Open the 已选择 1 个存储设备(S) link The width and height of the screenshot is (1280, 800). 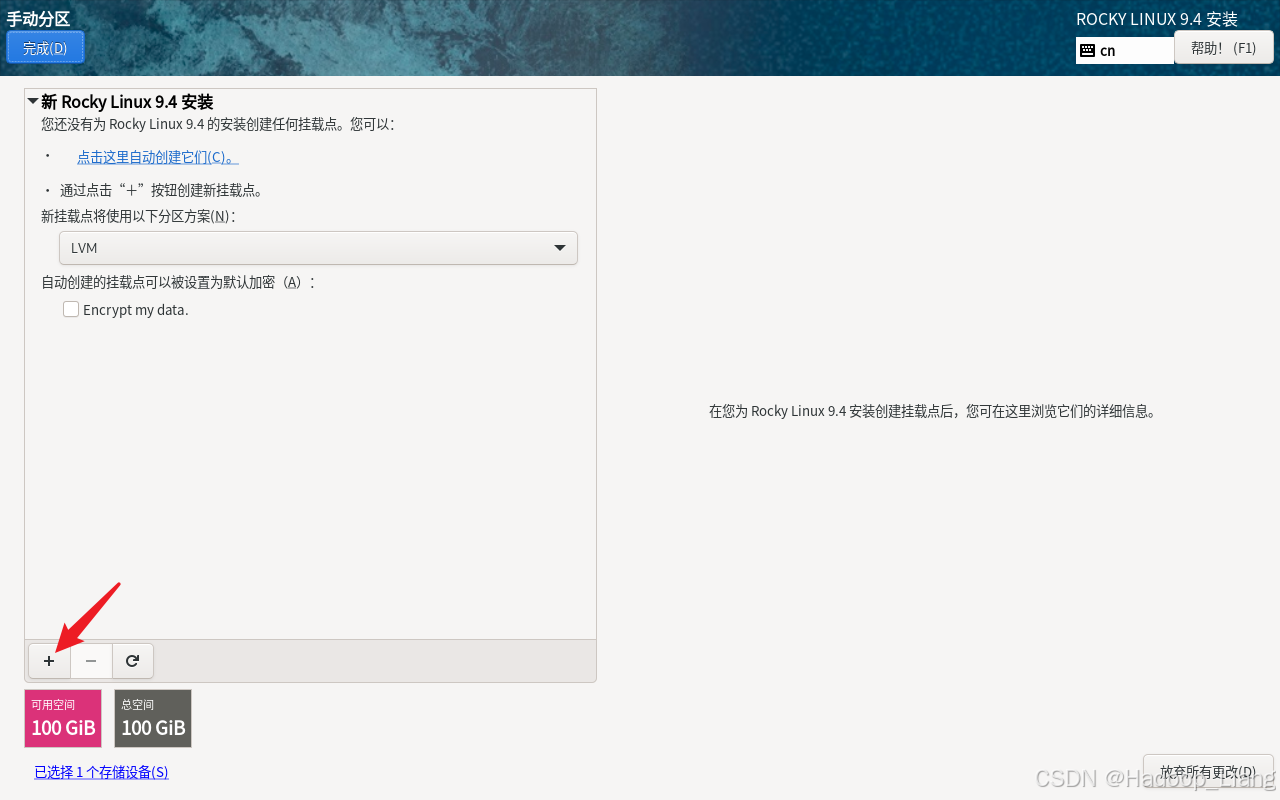[101, 772]
